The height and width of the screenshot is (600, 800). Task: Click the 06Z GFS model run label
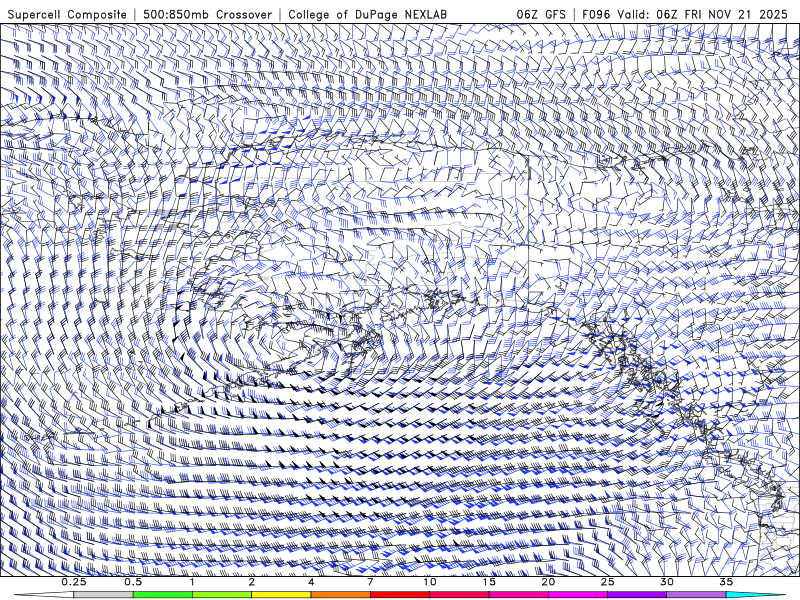(541, 14)
